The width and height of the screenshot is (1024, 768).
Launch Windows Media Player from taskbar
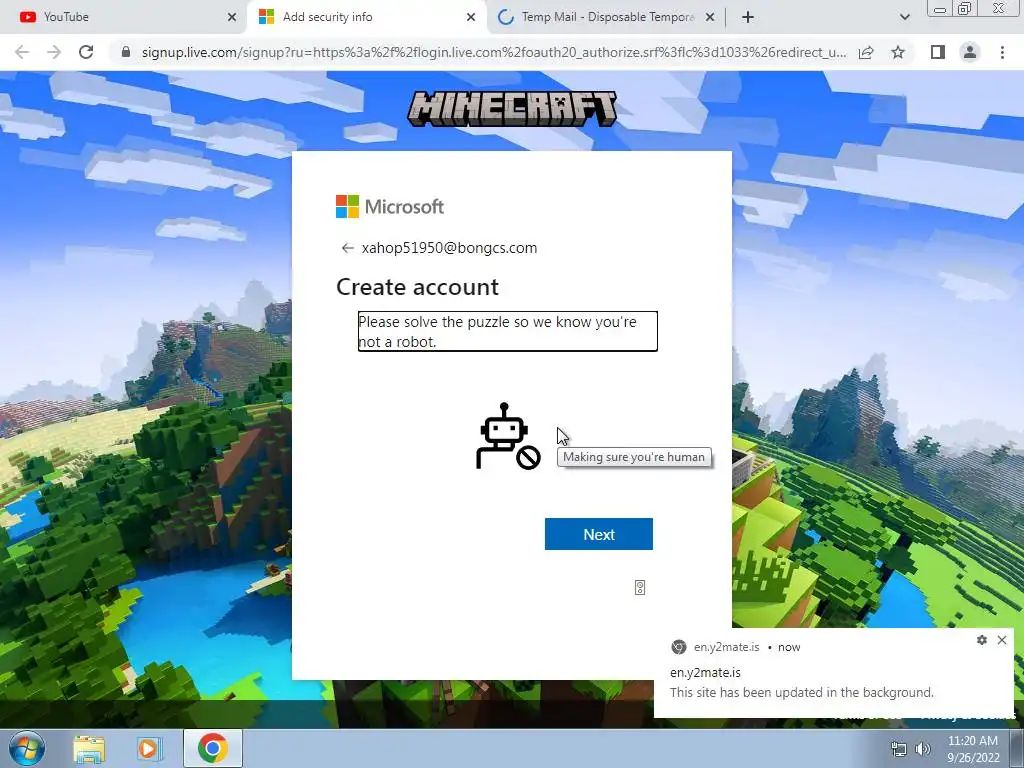150,748
